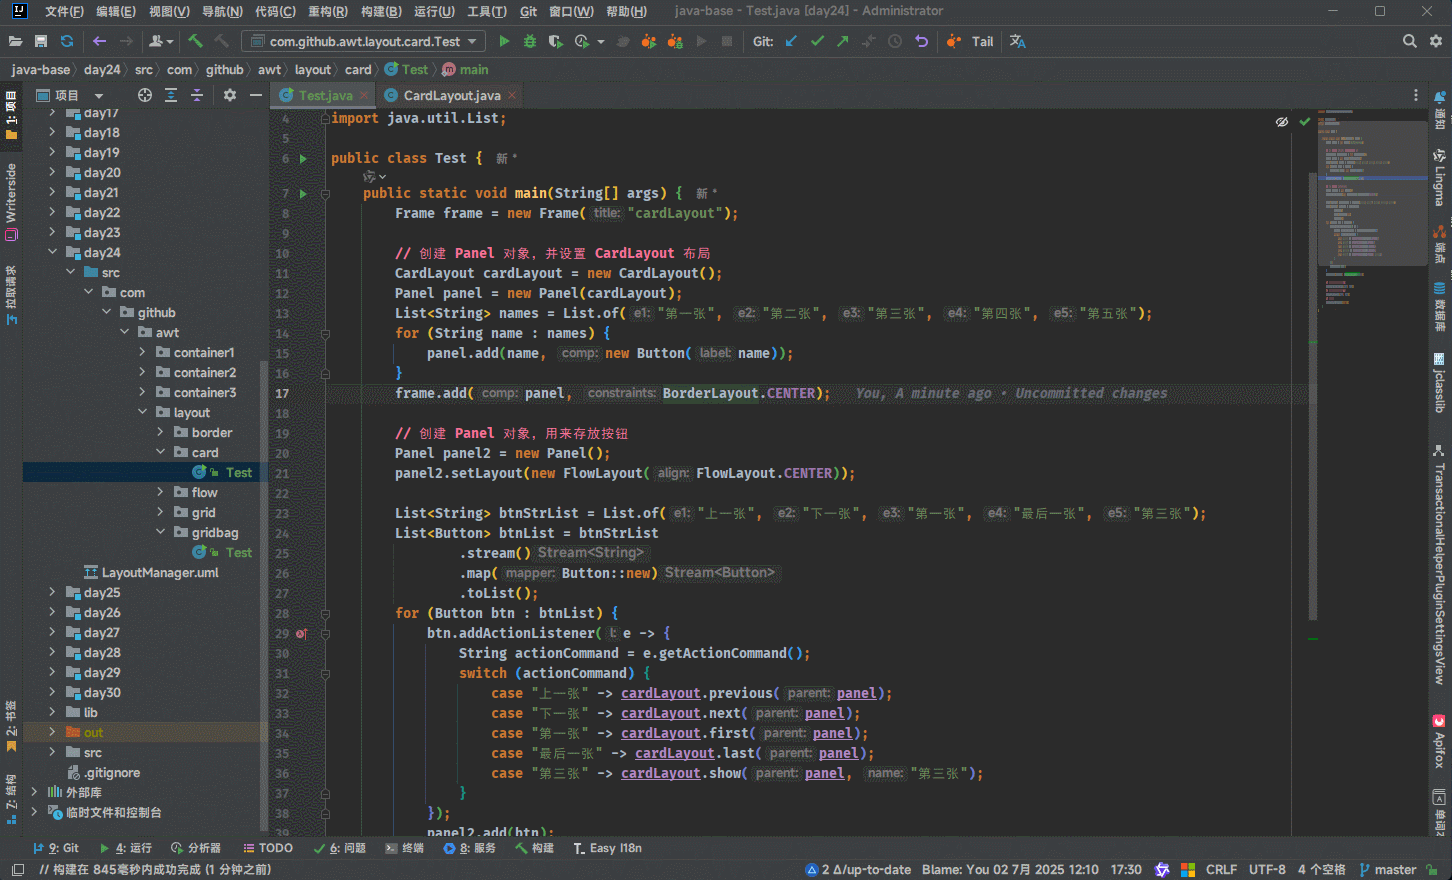1452x880 pixels.
Task: Toggle reader mode eye icon in editor
Action: coord(1282,121)
